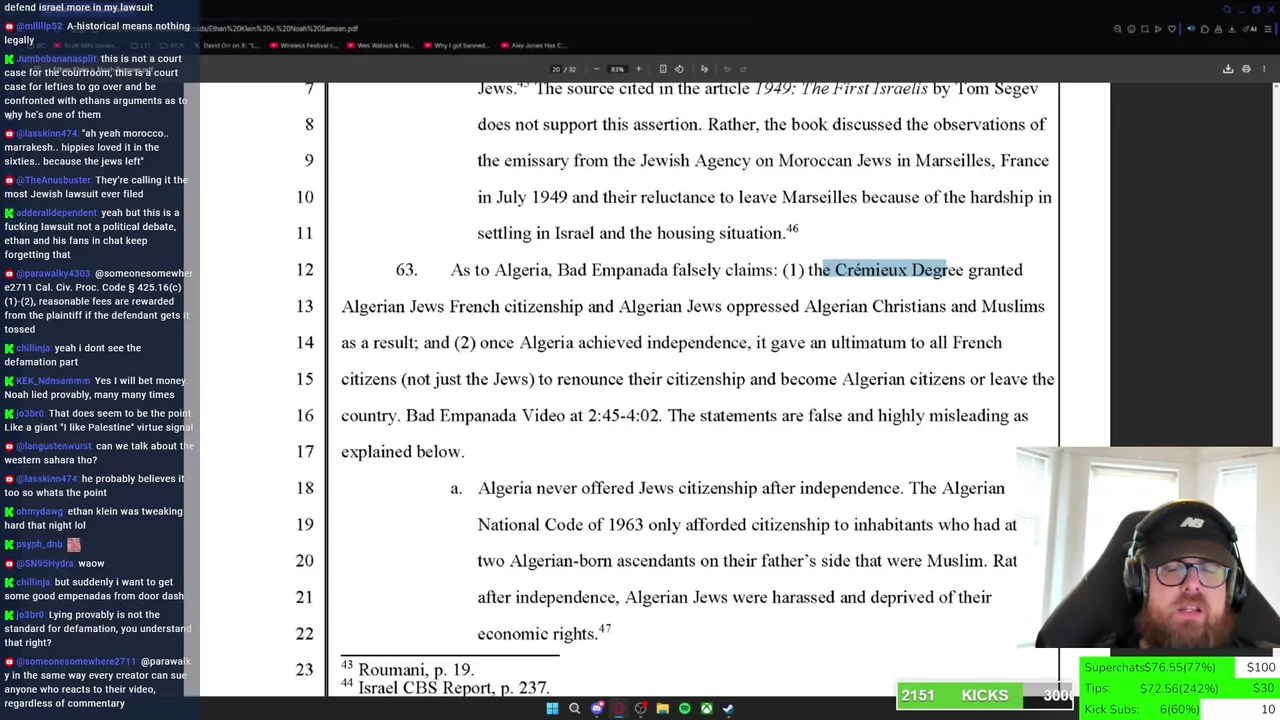The image size is (1280, 720).
Task: Click the Kick Subs 6(60%) goal bar
Action: point(1180,709)
